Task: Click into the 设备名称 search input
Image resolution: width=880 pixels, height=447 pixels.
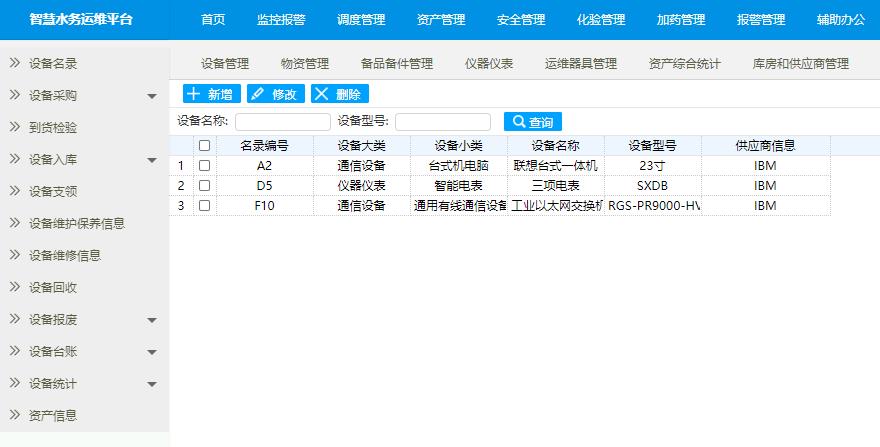Action: [282, 122]
